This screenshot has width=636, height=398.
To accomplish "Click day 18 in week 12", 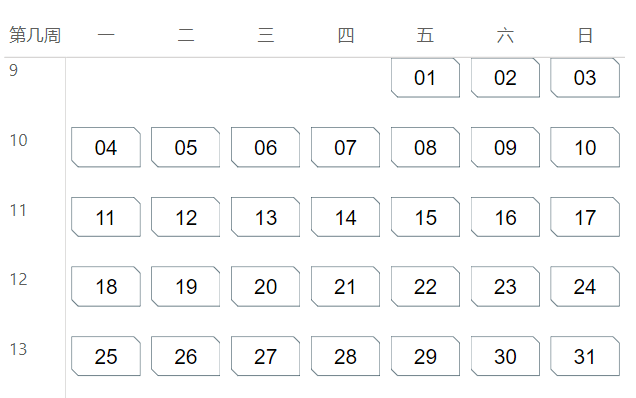I will tap(106, 286).
